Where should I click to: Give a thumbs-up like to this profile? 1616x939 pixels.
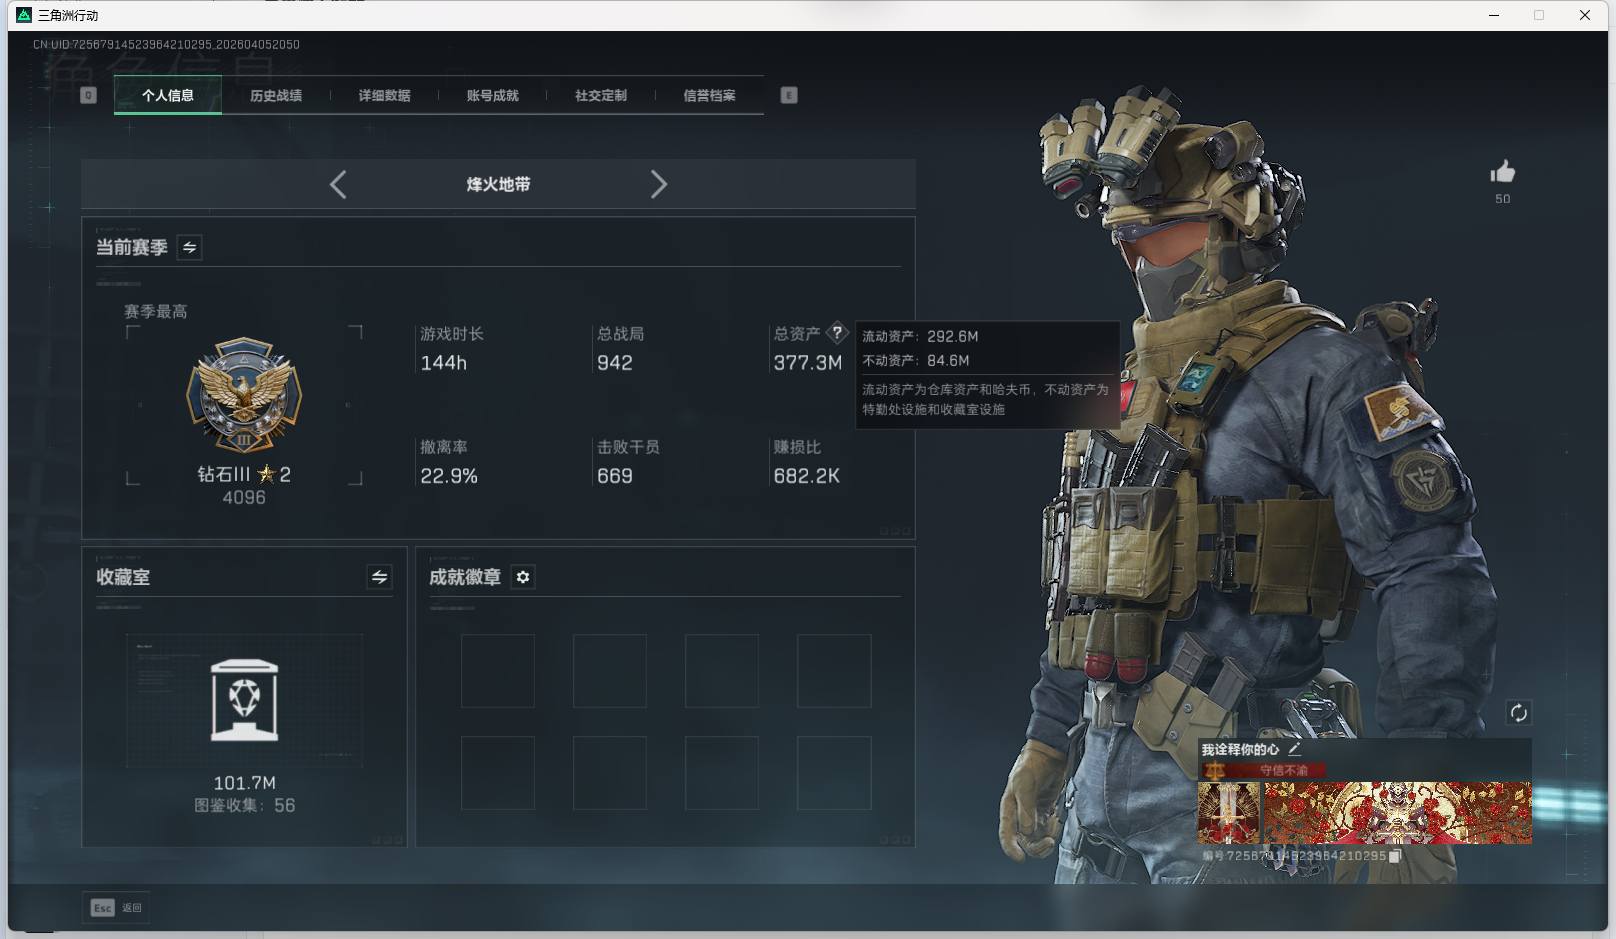pos(1502,172)
